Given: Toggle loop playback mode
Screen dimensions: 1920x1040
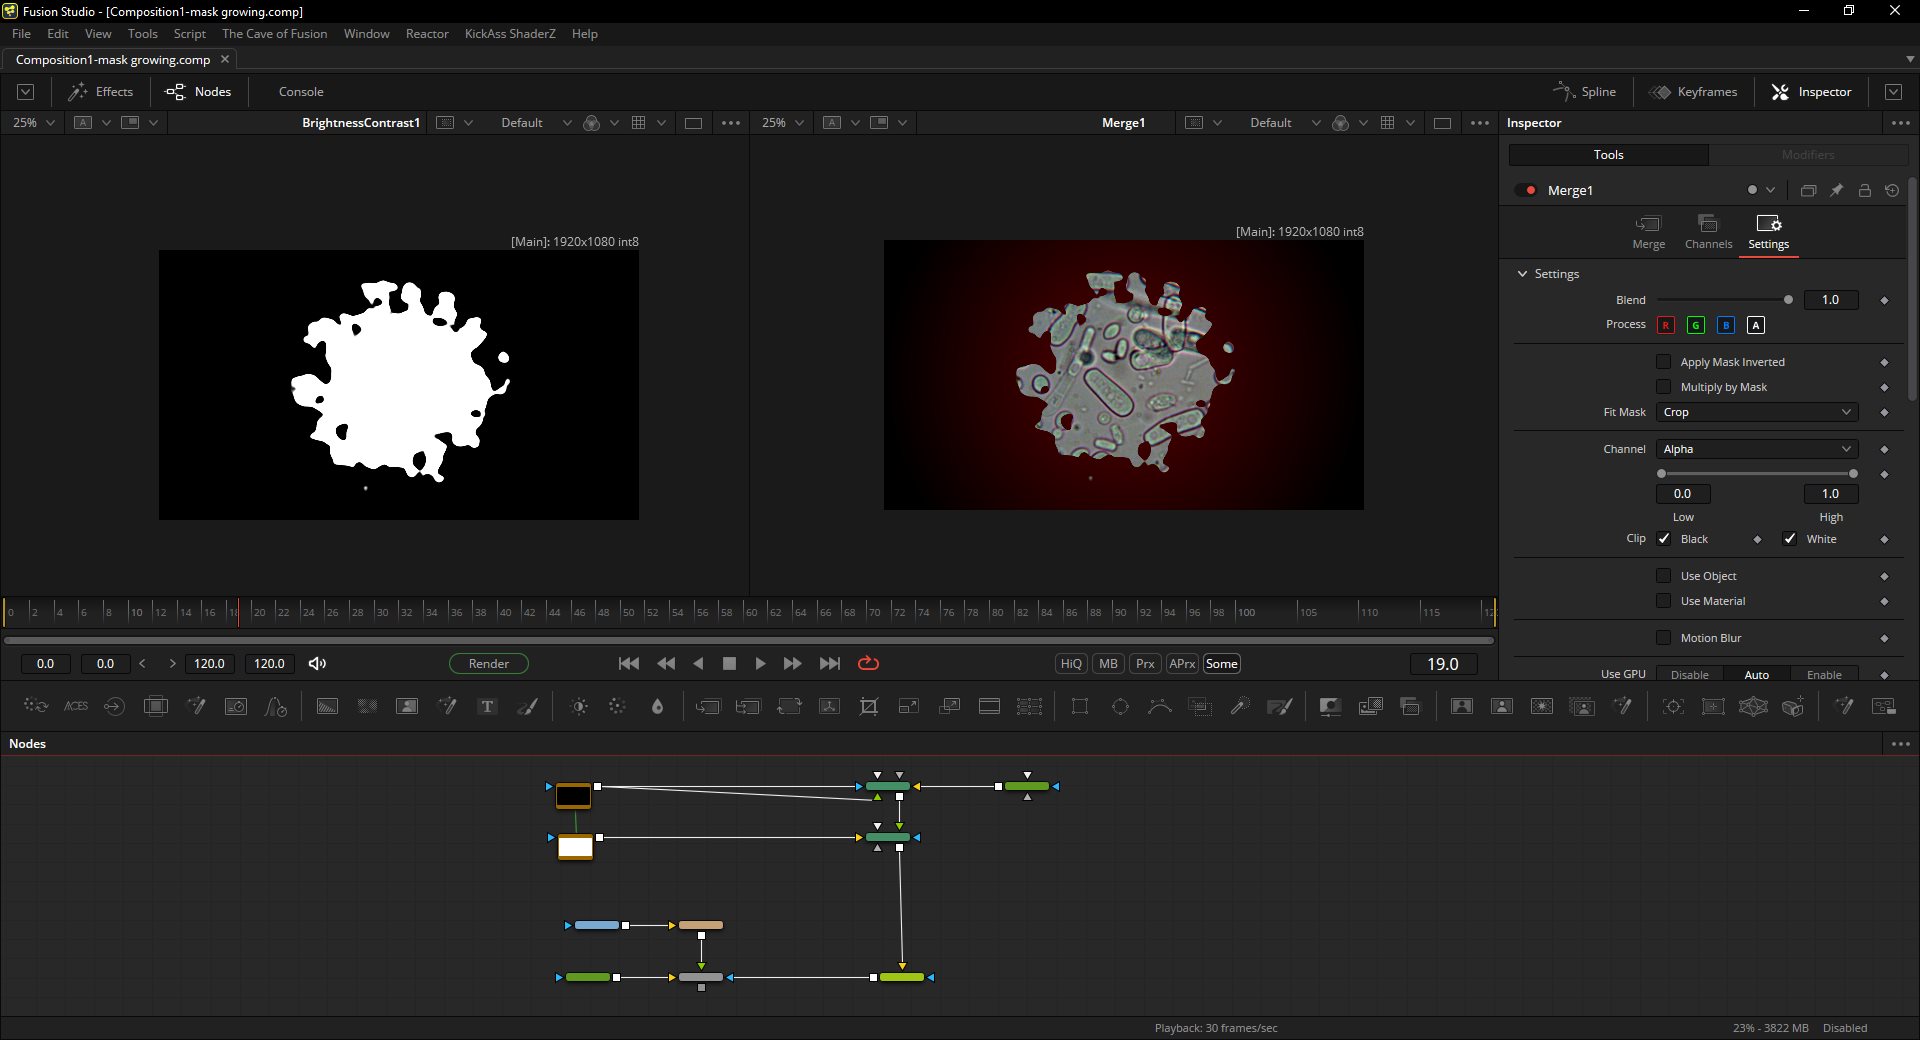Looking at the screenshot, I should [869, 664].
